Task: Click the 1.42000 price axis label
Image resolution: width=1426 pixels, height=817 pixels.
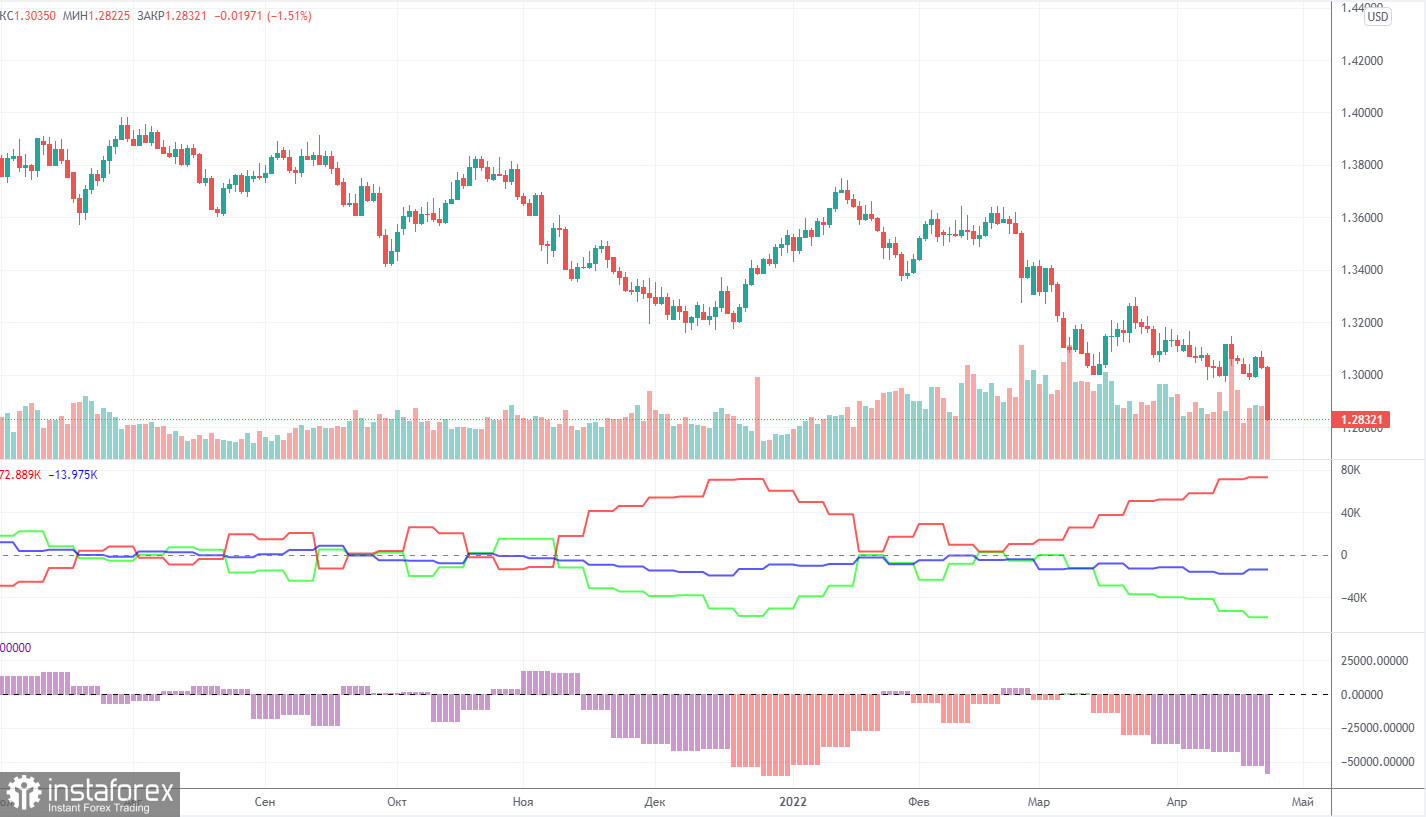Action: [1364, 61]
